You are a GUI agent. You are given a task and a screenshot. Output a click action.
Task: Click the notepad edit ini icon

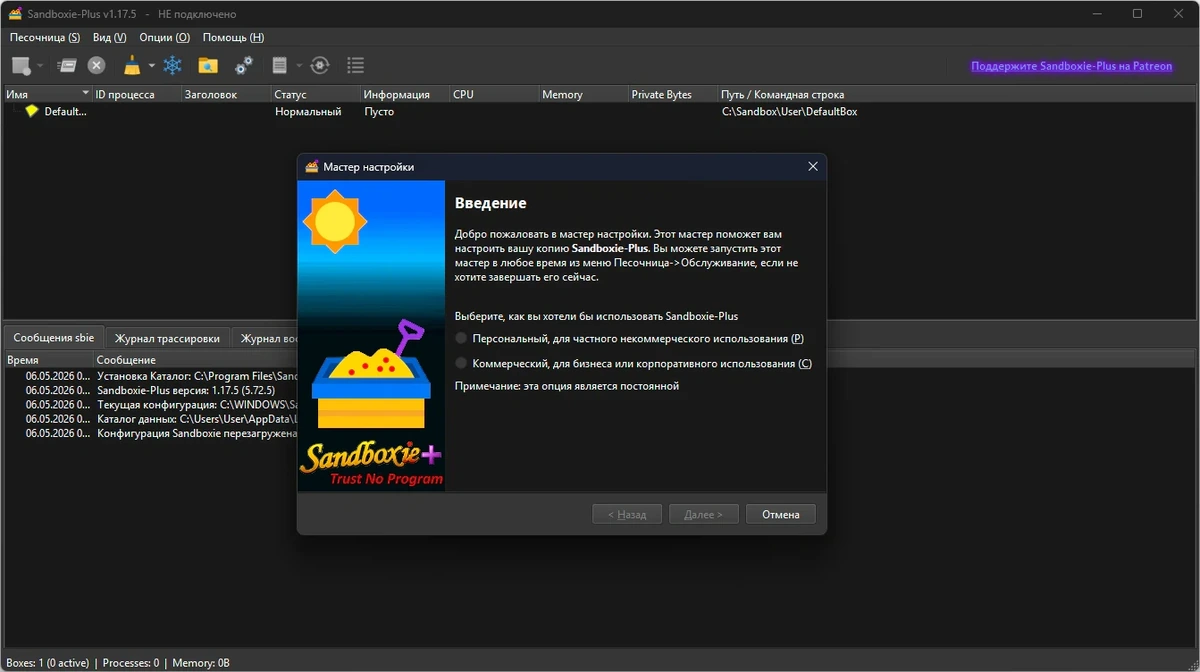click(x=280, y=66)
